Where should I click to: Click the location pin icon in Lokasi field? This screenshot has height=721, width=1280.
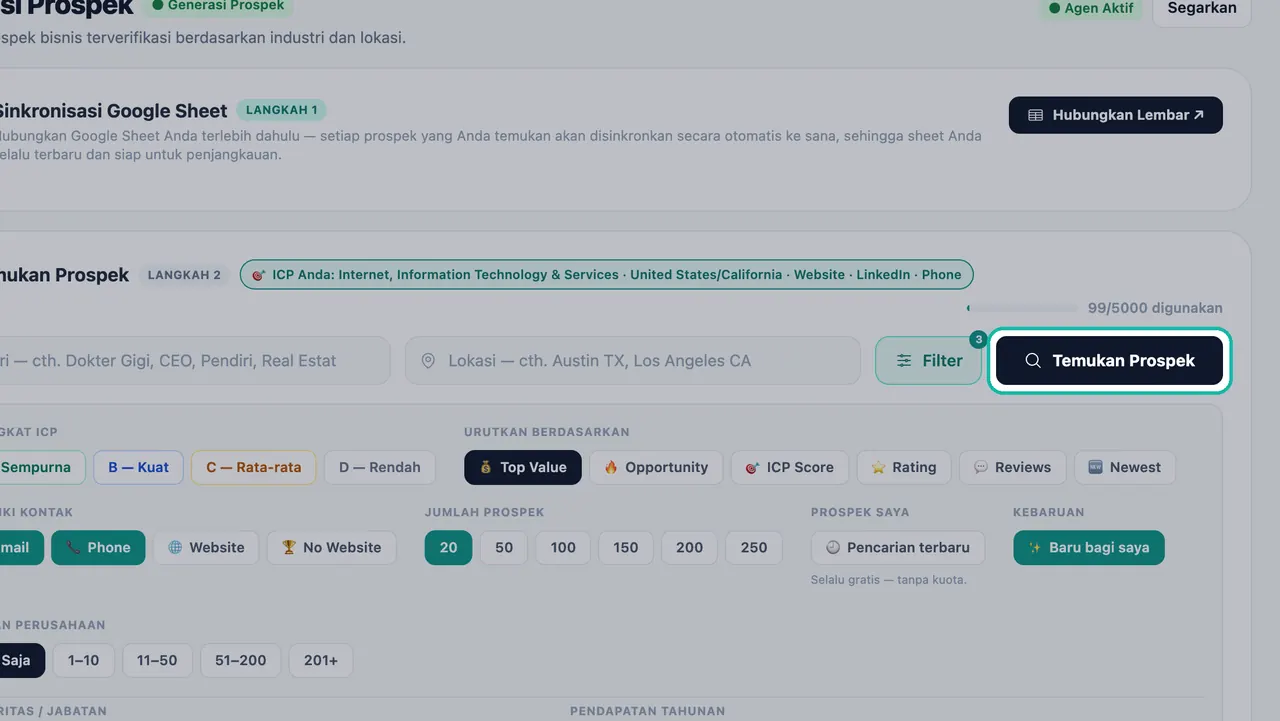(x=428, y=361)
